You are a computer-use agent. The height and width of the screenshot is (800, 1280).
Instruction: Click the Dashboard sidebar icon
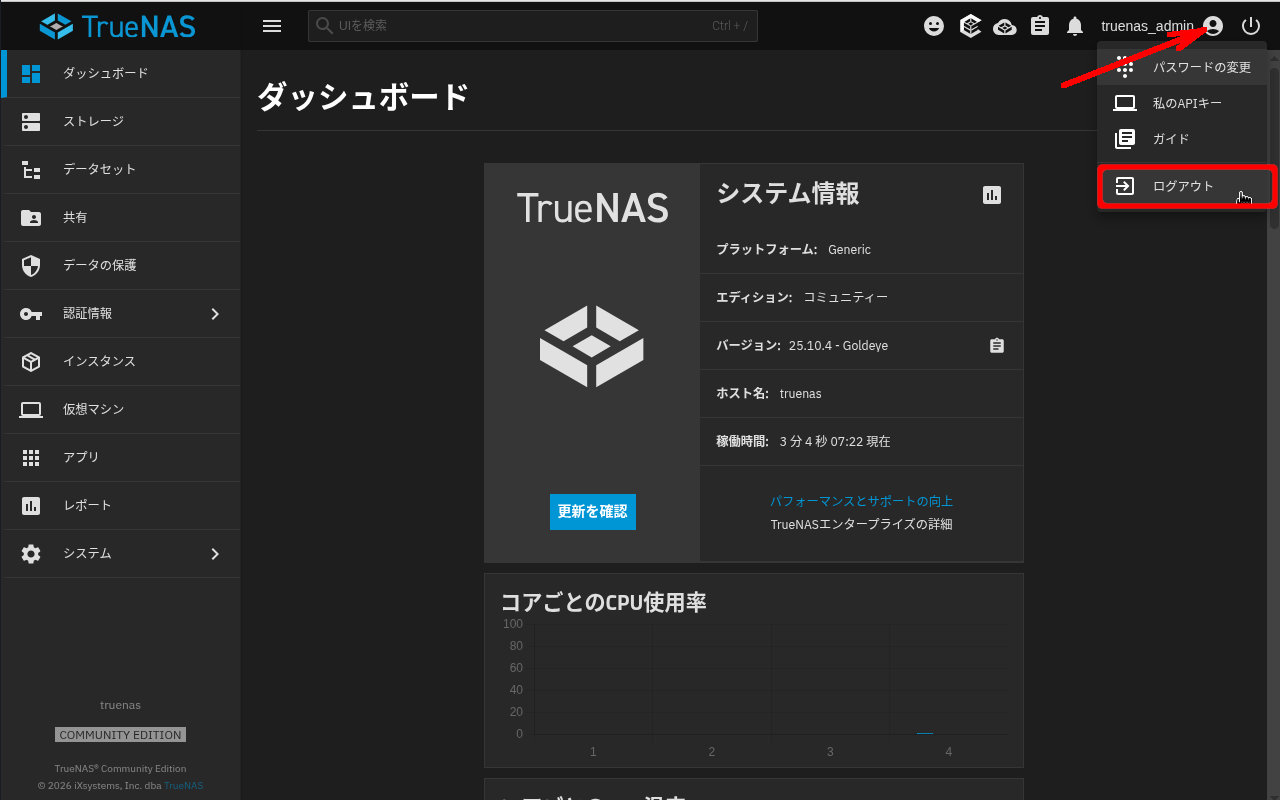tap(31, 73)
